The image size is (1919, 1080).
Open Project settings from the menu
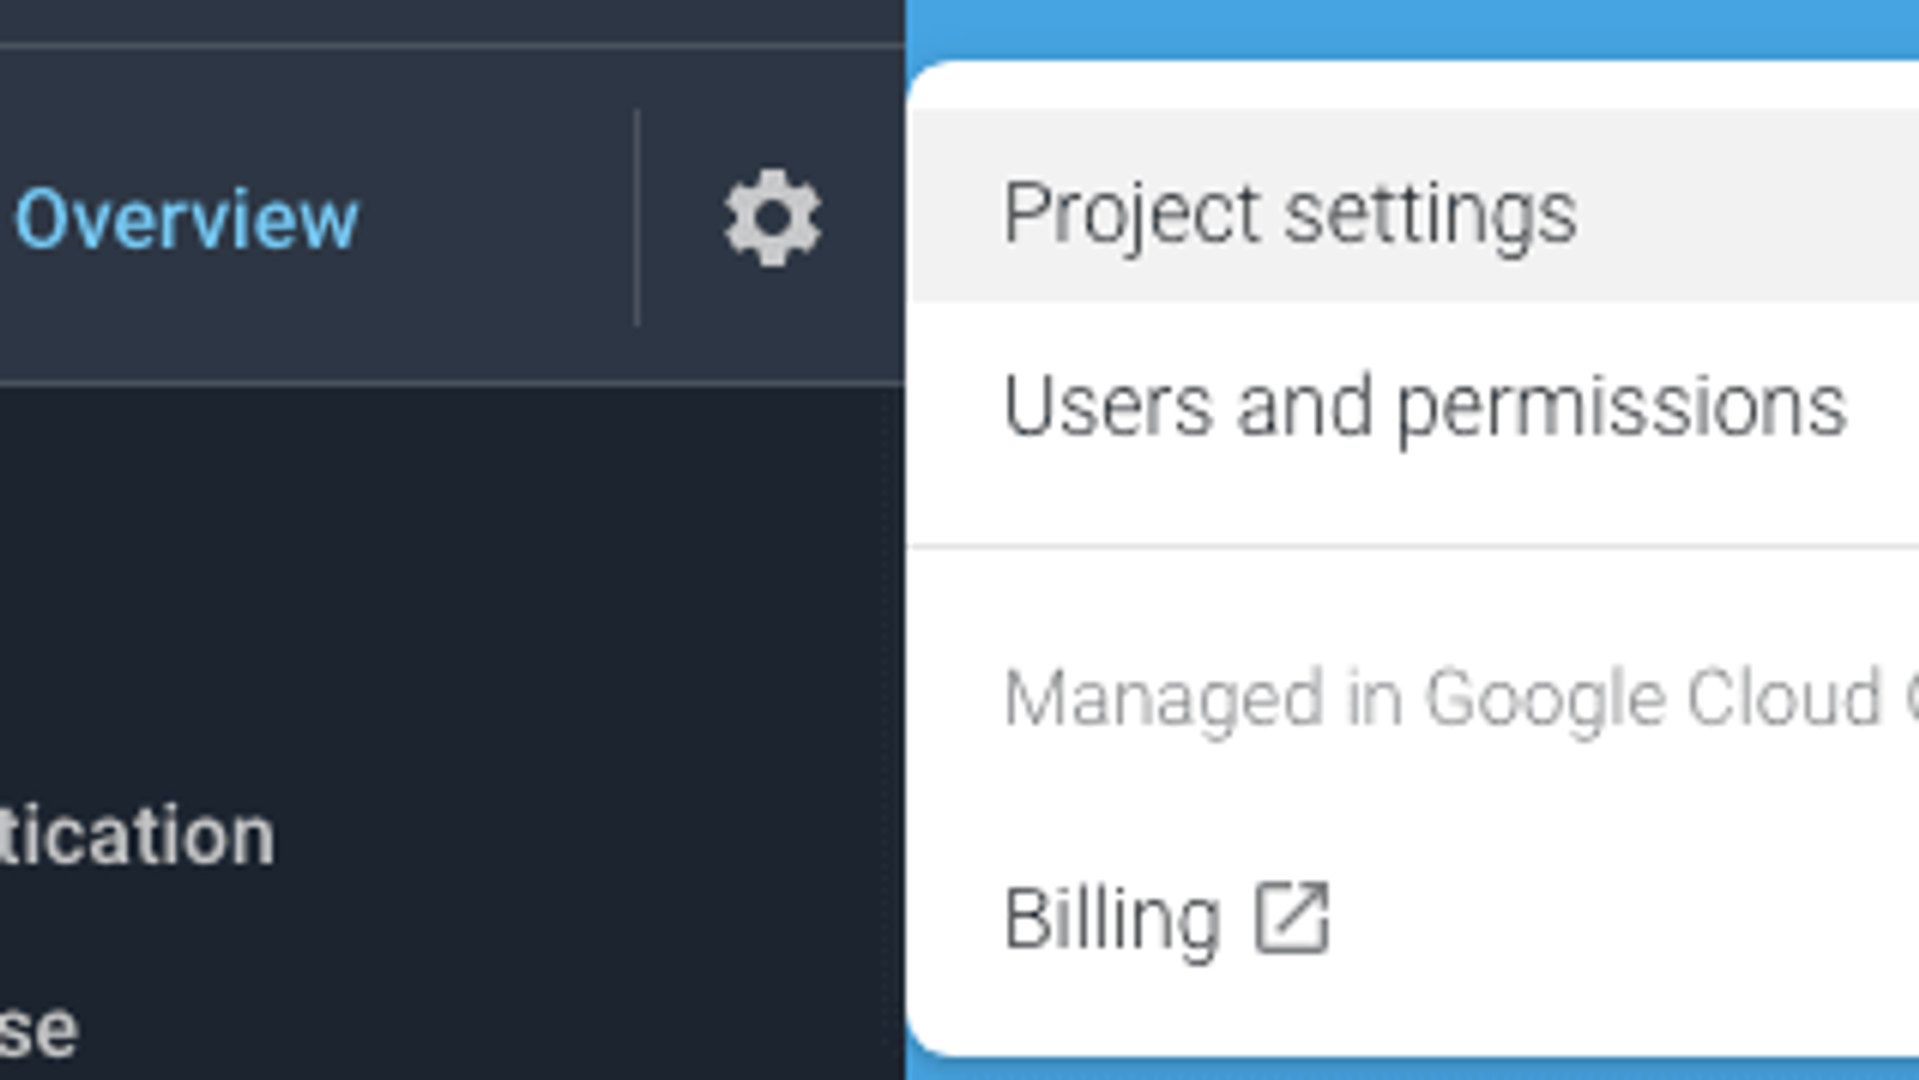click(x=1290, y=212)
